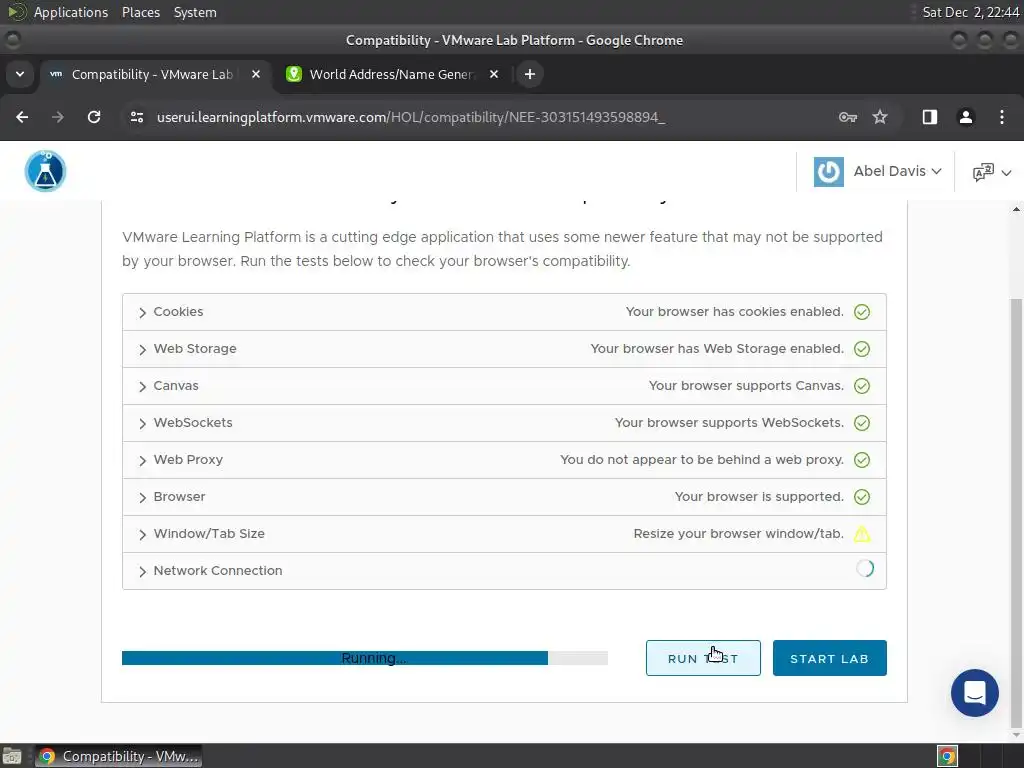The width and height of the screenshot is (1024, 768).
Task: View site information icon in address bar
Action: click(136, 117)
